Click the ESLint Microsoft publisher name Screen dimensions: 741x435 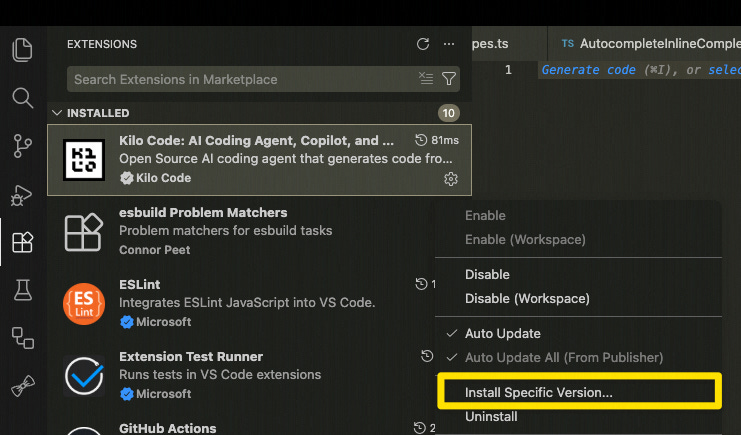click(164, 322)
